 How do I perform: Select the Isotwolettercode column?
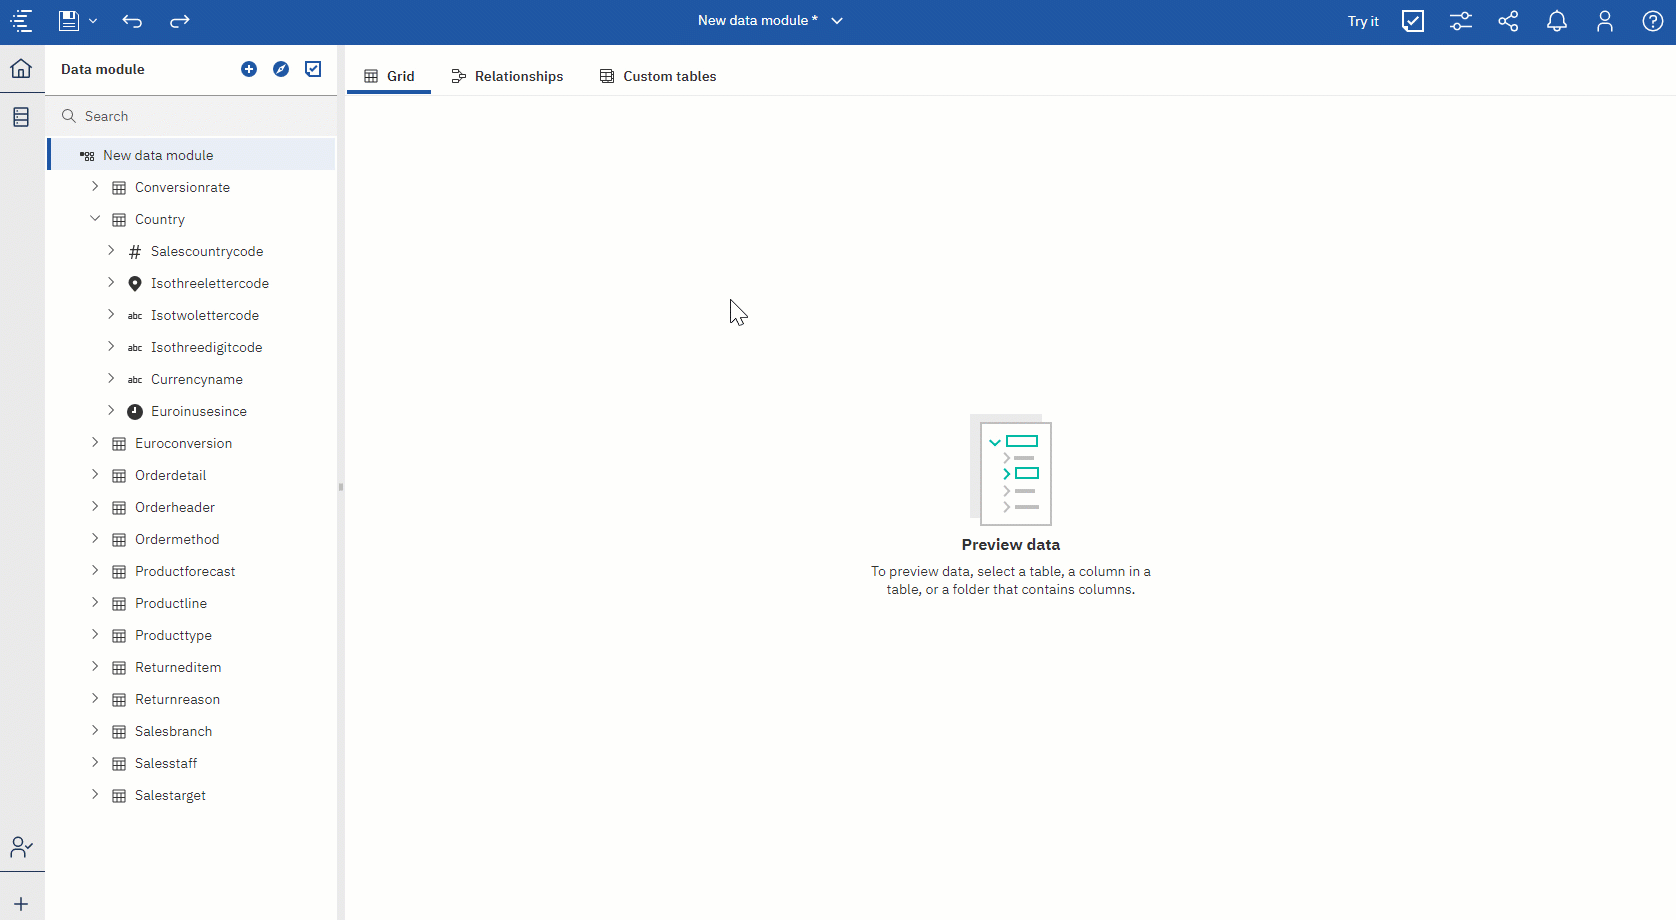click(x=205, y=315)
